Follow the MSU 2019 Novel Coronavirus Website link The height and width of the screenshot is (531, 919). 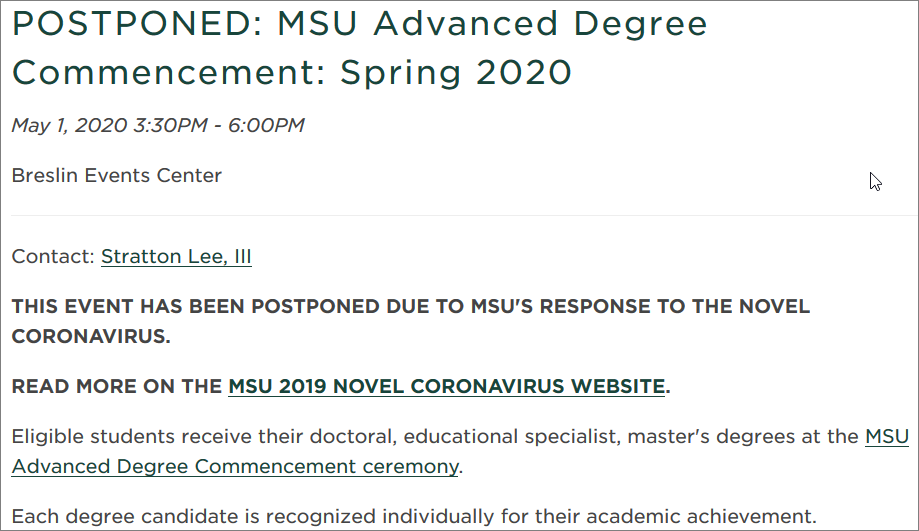coord(446,386)
